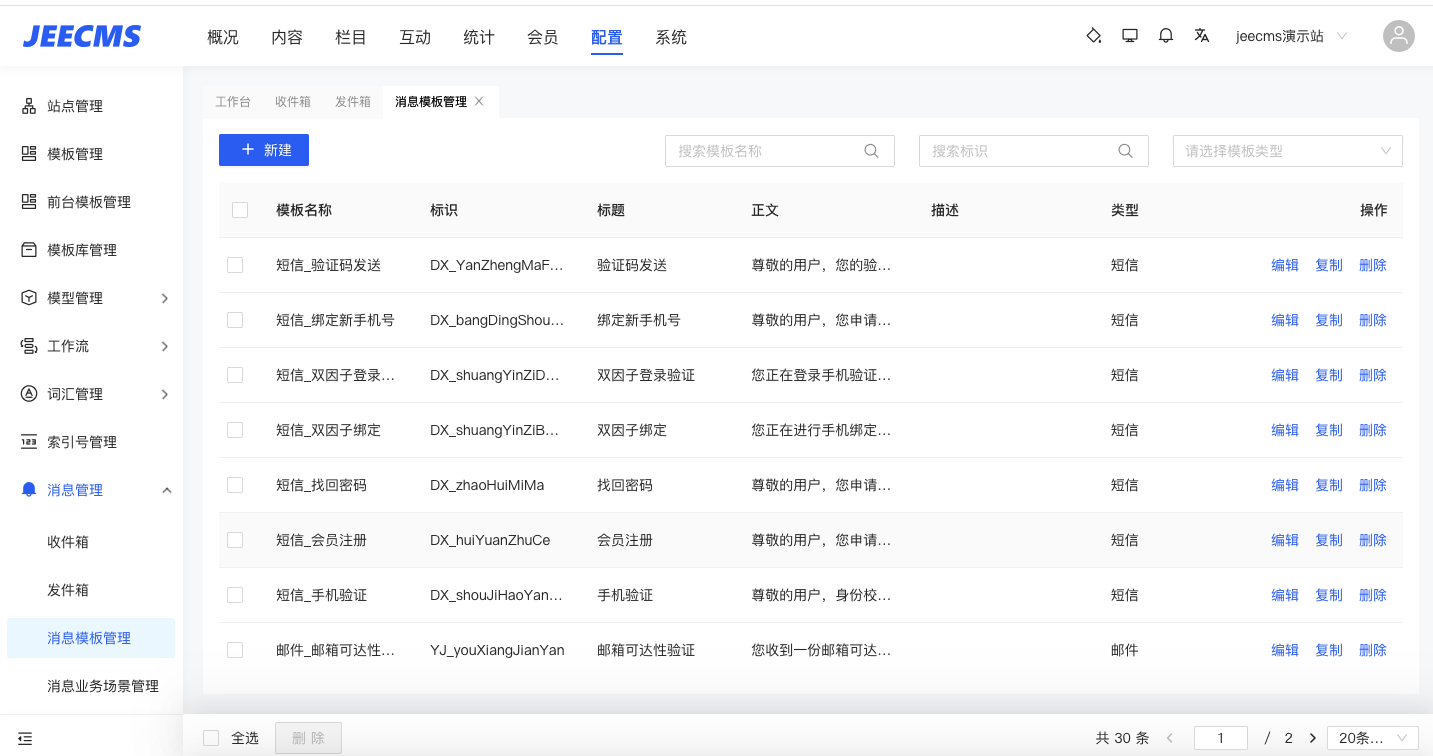This screenshot has height=756, width=1433.
Task: Click 编辑 link for 短信_找回密码 row
Action: [x=1284, y=485]
